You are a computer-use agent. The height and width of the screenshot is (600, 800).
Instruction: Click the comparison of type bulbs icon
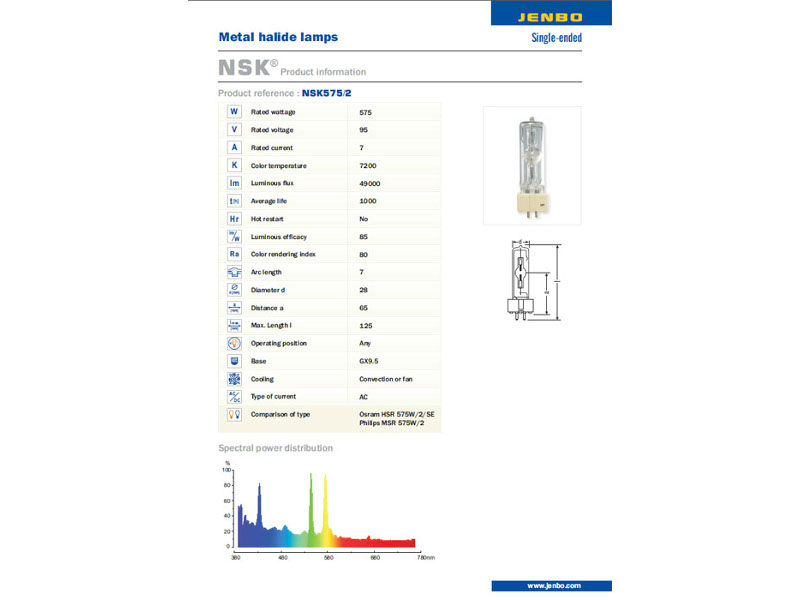coord(234,414)
